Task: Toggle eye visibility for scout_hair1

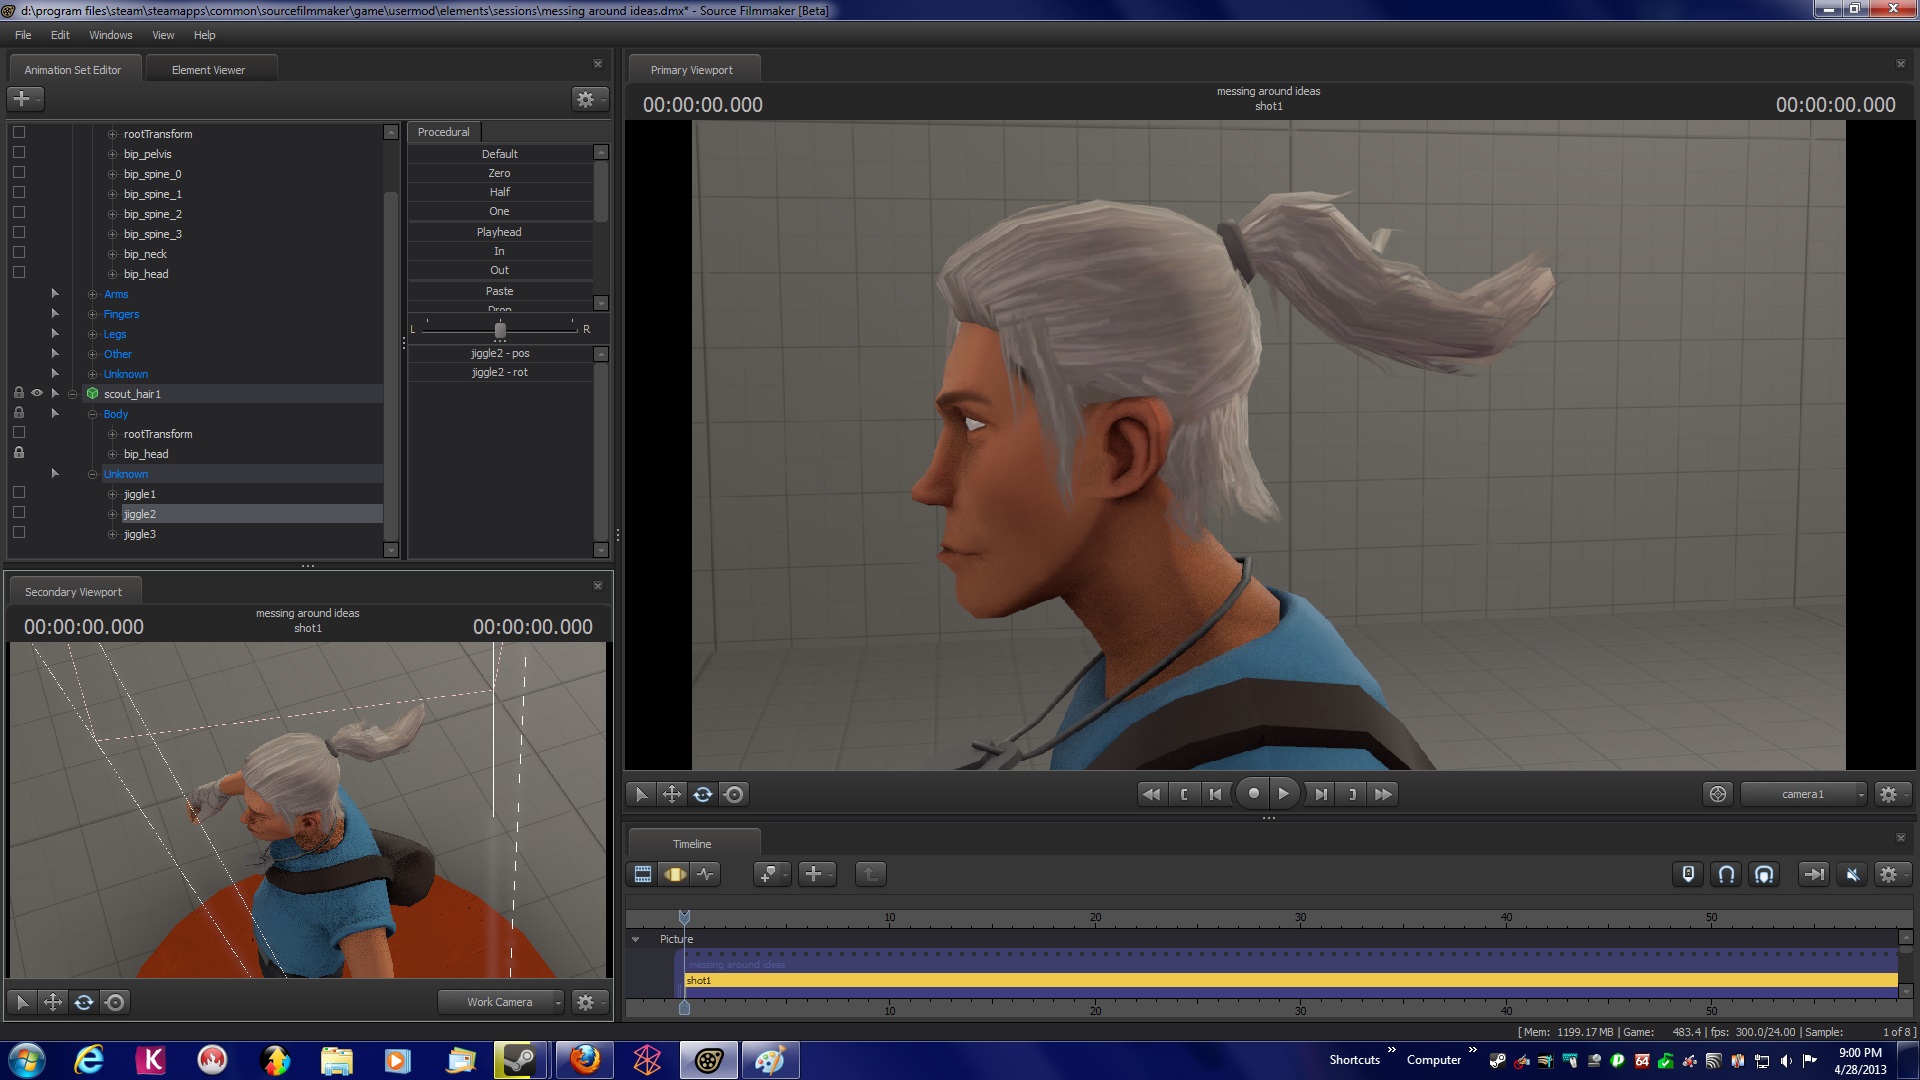Action: [37, 393]
